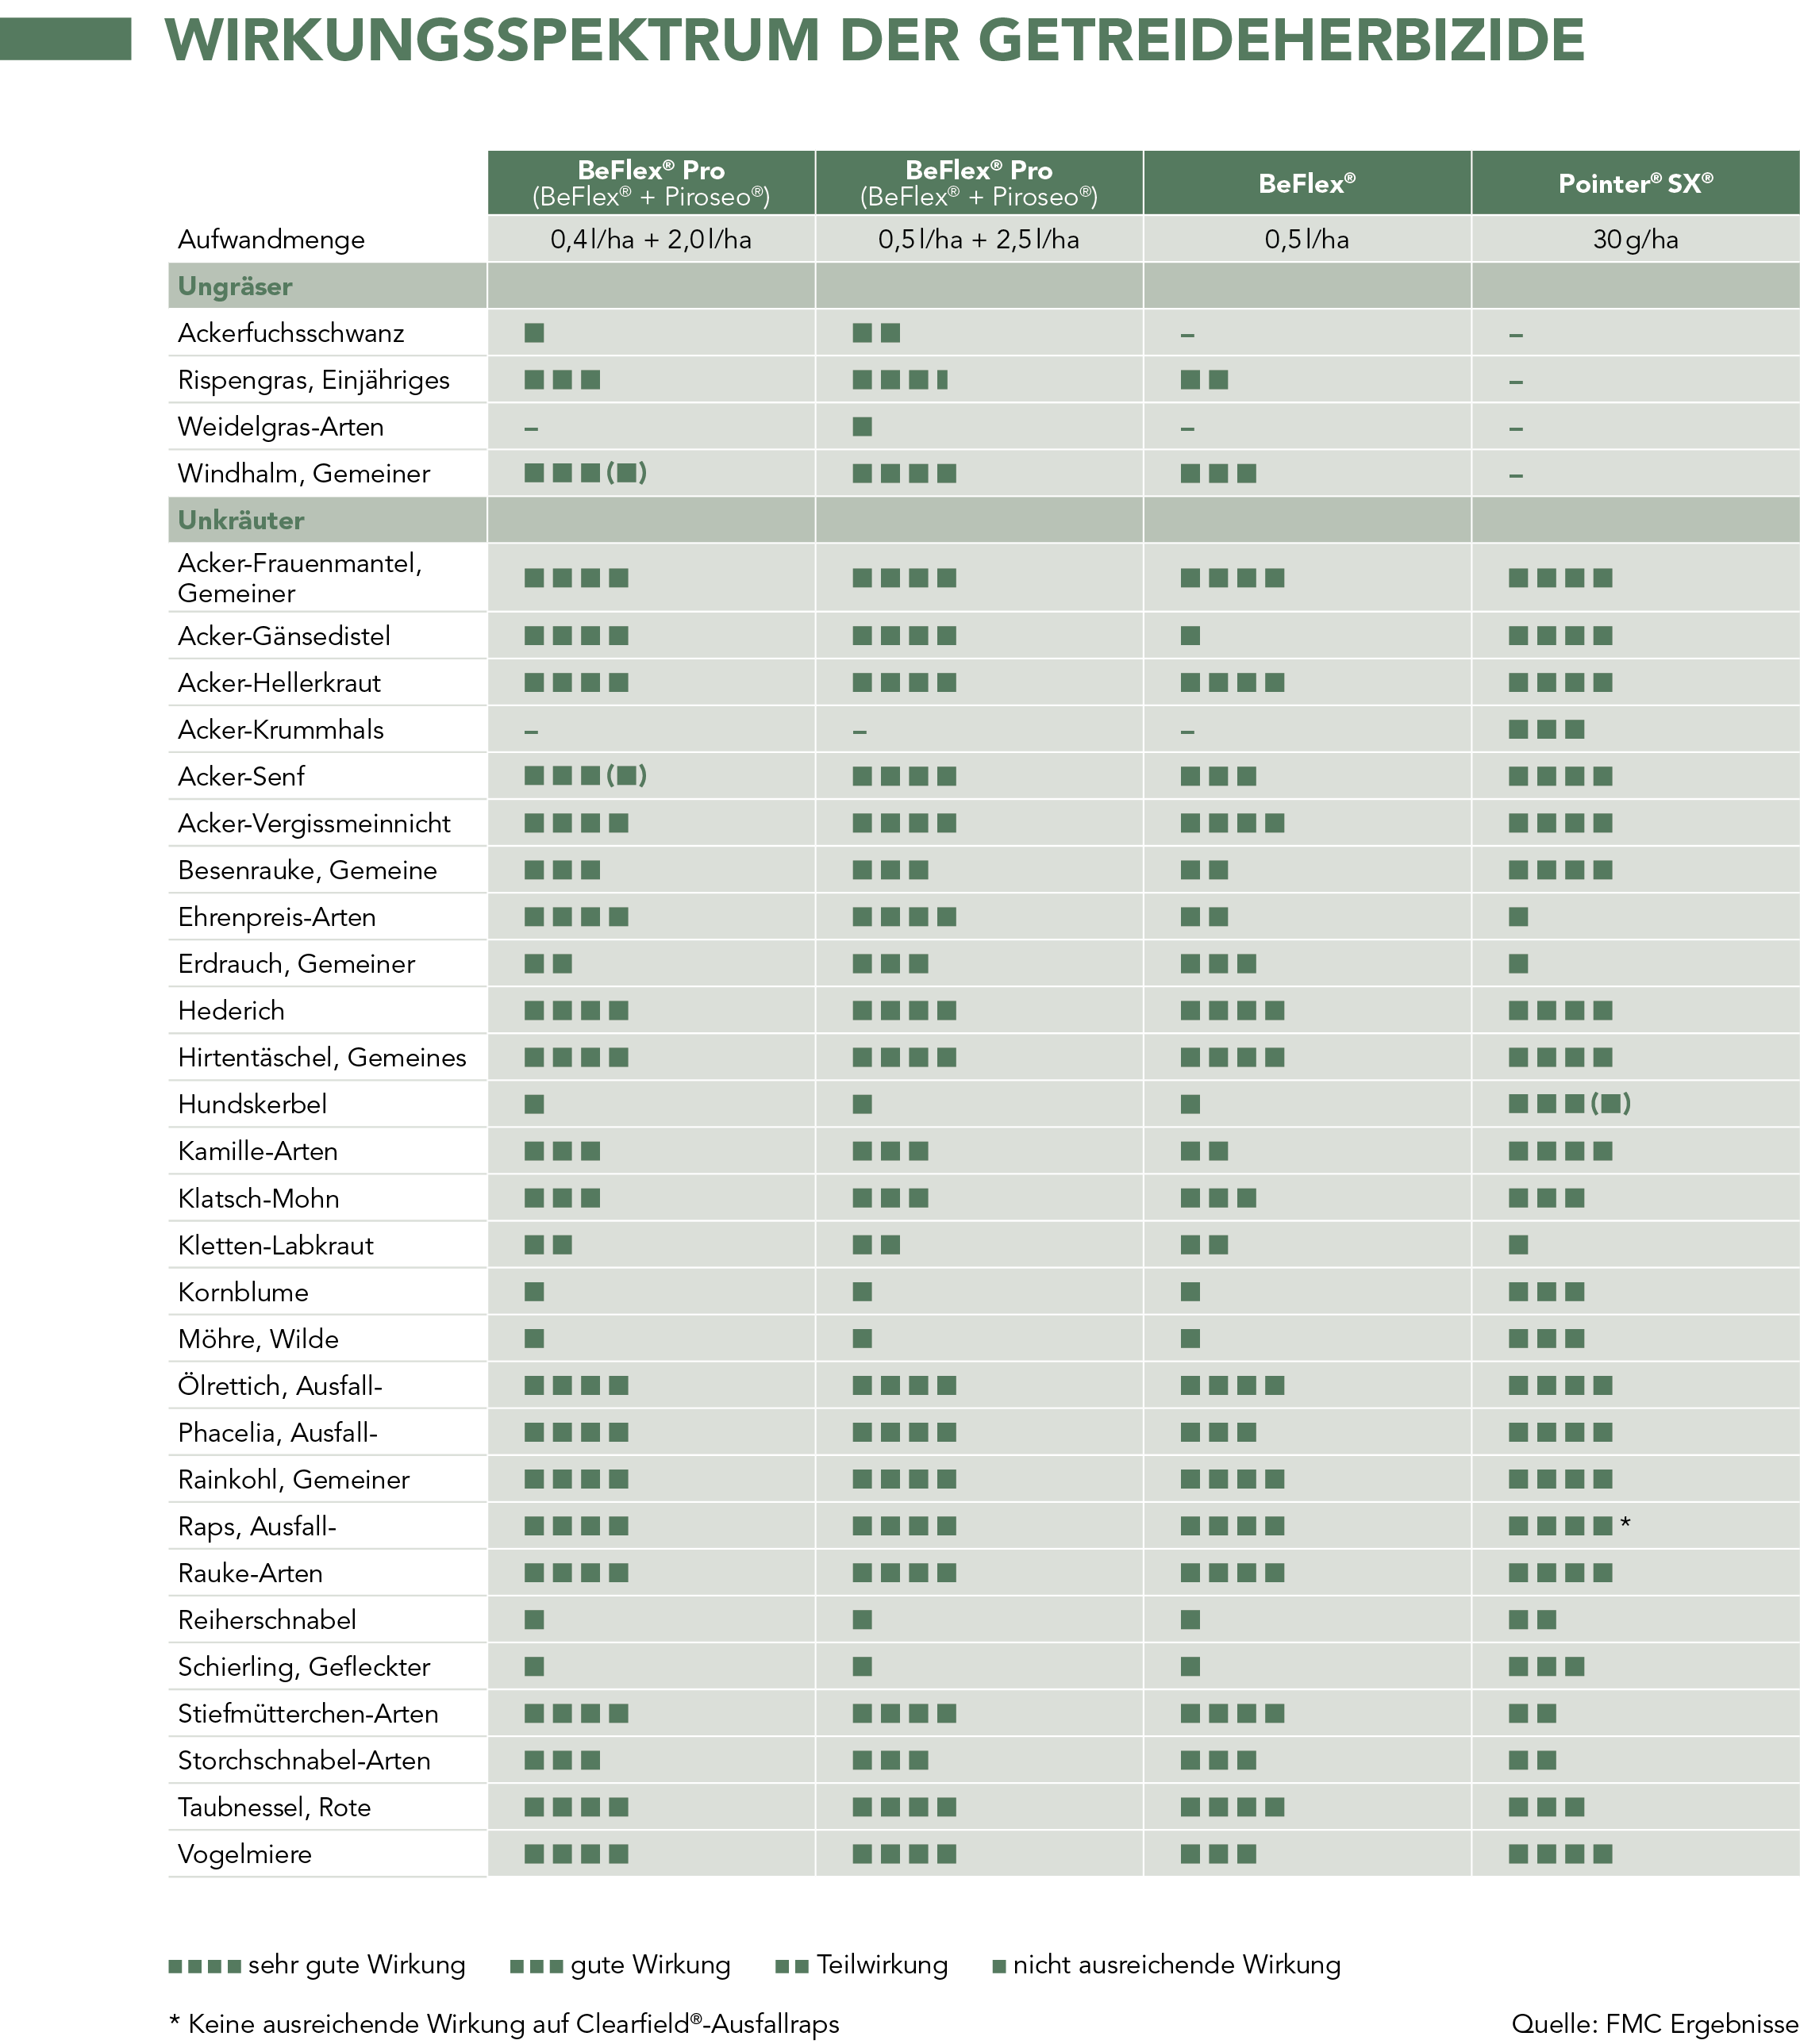
Task: Select the 'Möhre, Wilde' row label
Action: tap(258, 1339)
